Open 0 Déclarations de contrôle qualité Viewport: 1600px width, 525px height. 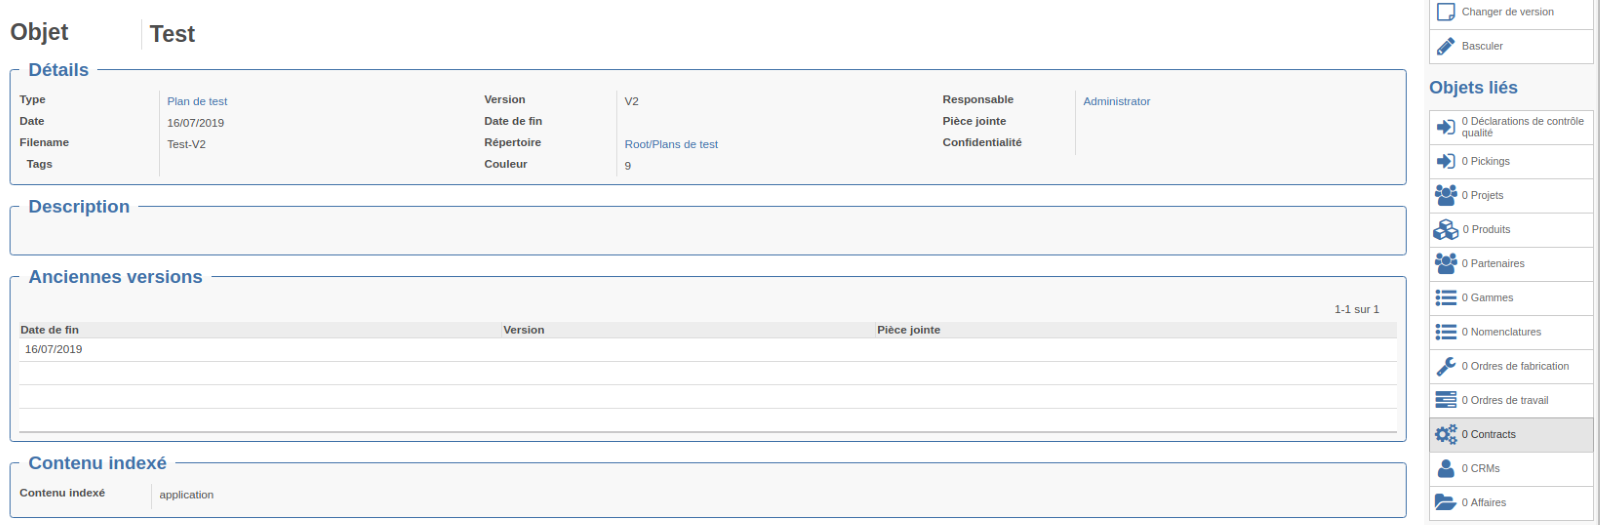click(1521, 127)
